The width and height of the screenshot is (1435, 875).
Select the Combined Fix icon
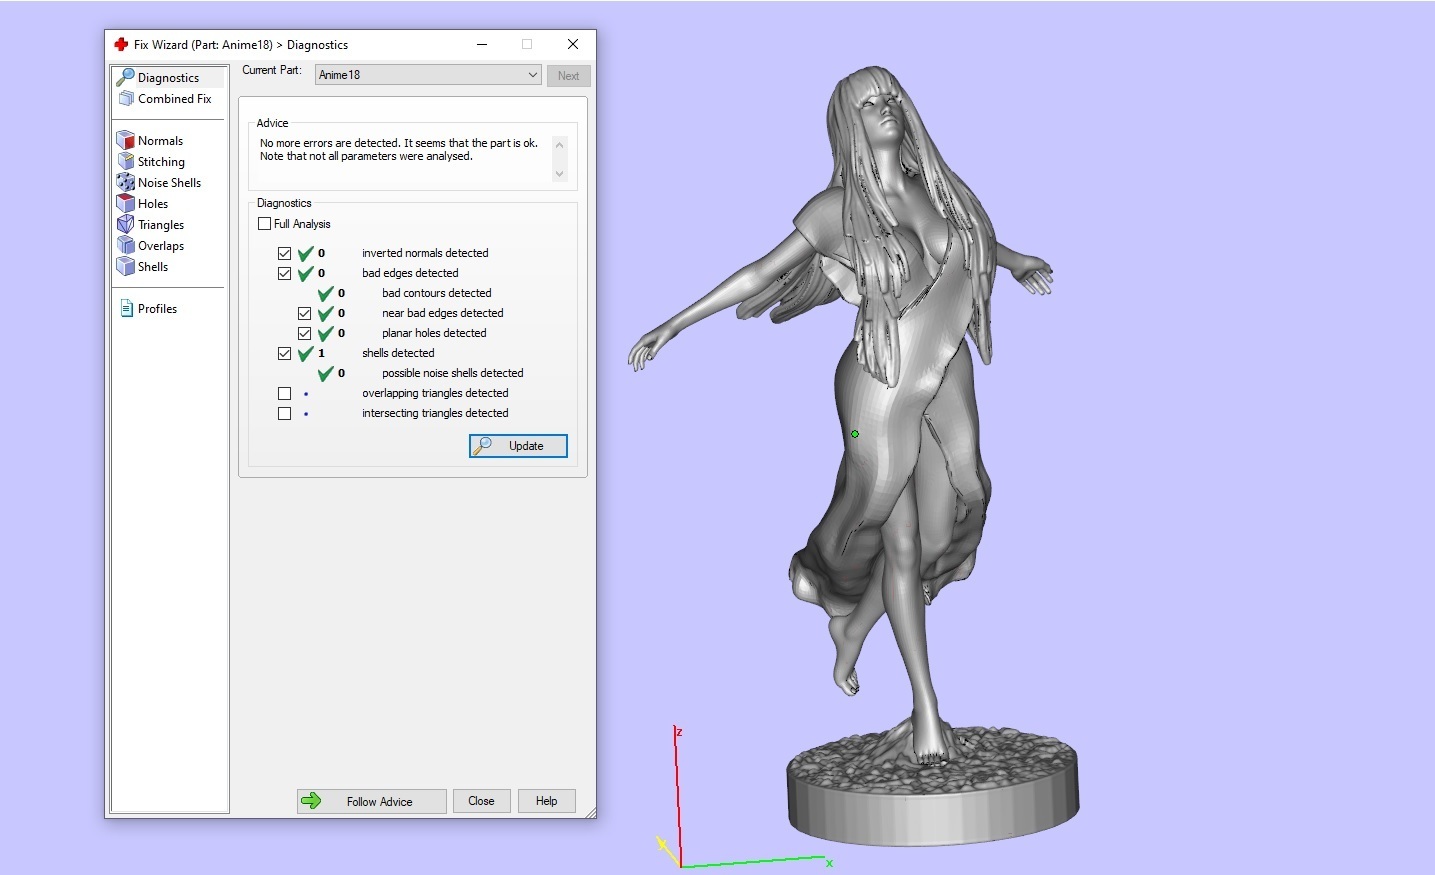click(126, 98)
